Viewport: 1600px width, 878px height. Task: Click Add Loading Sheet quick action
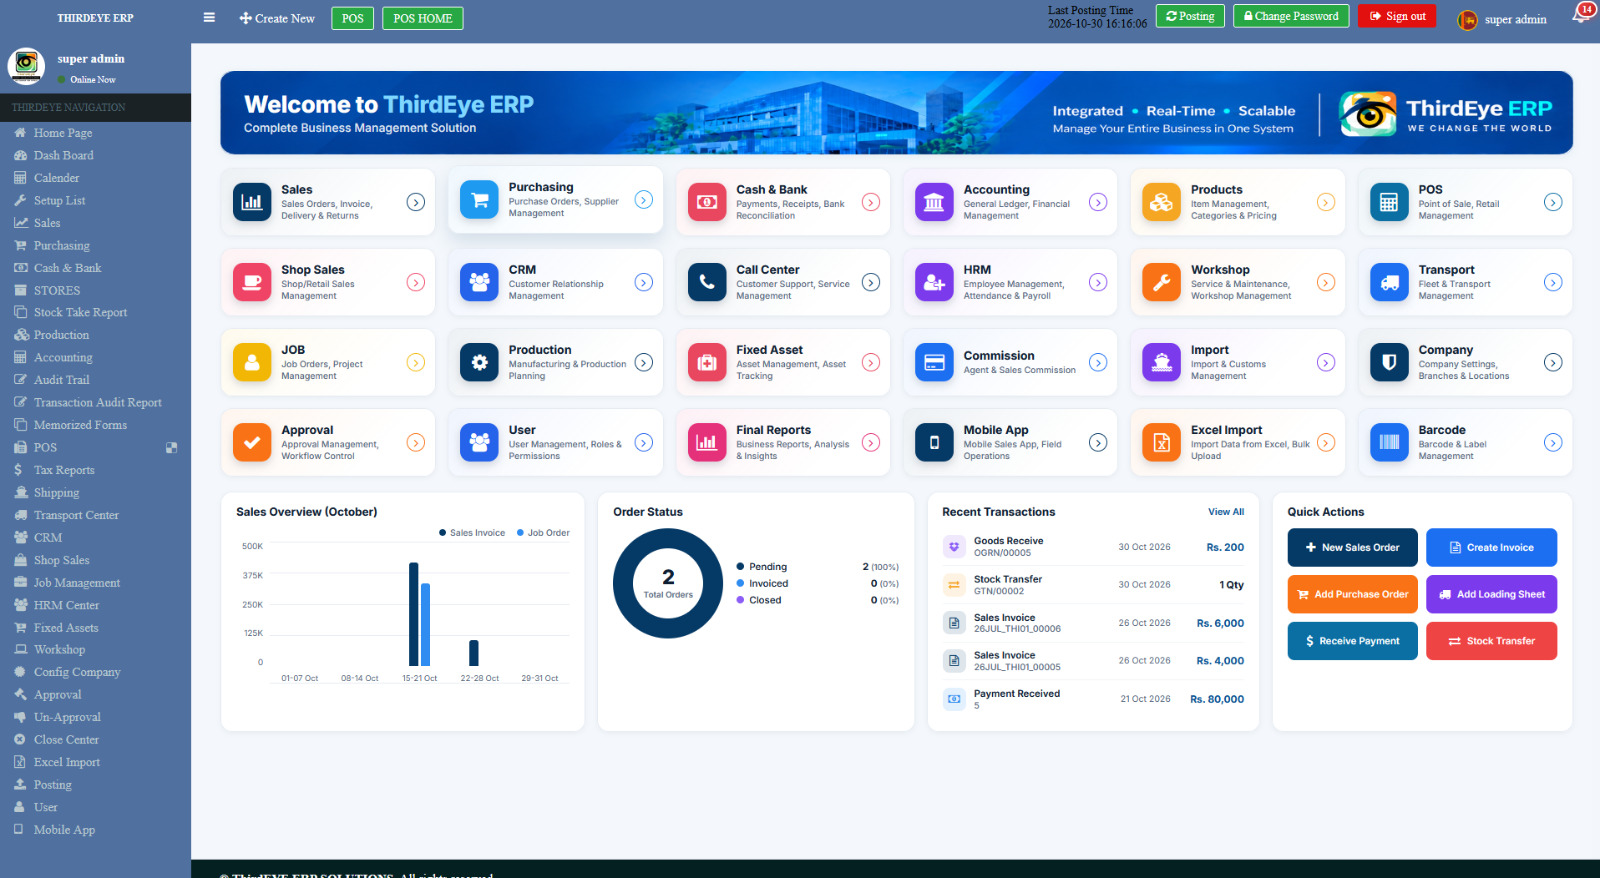(x=1491, y=594)
